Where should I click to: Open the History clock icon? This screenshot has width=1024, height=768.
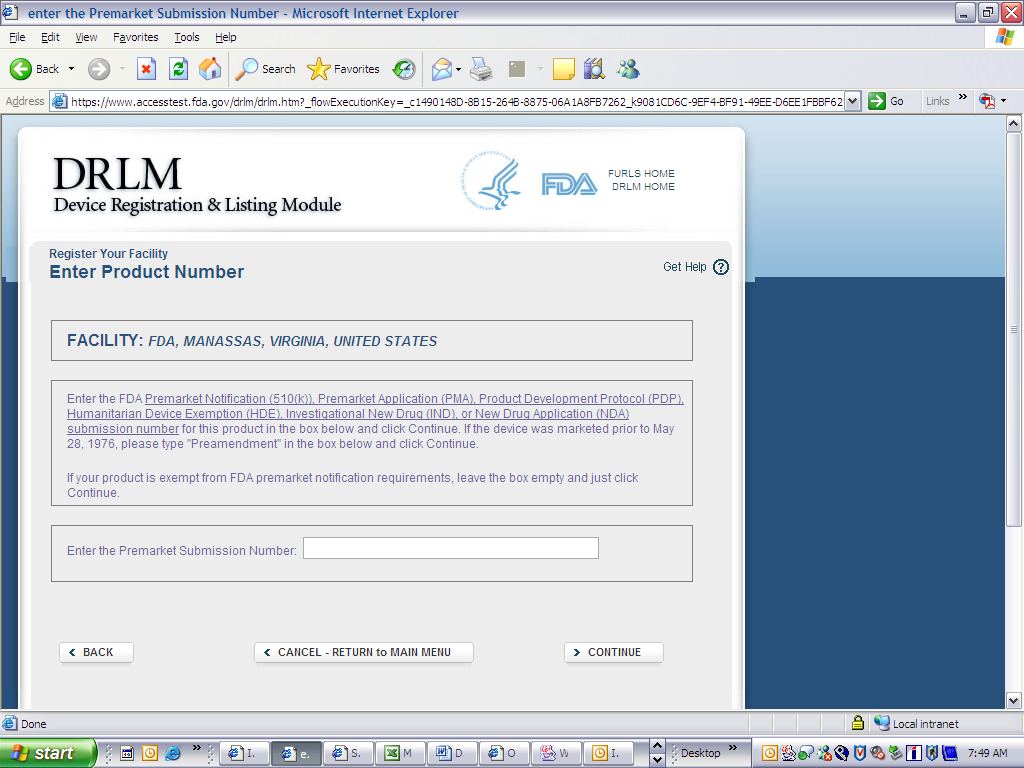tap(404, 69)
